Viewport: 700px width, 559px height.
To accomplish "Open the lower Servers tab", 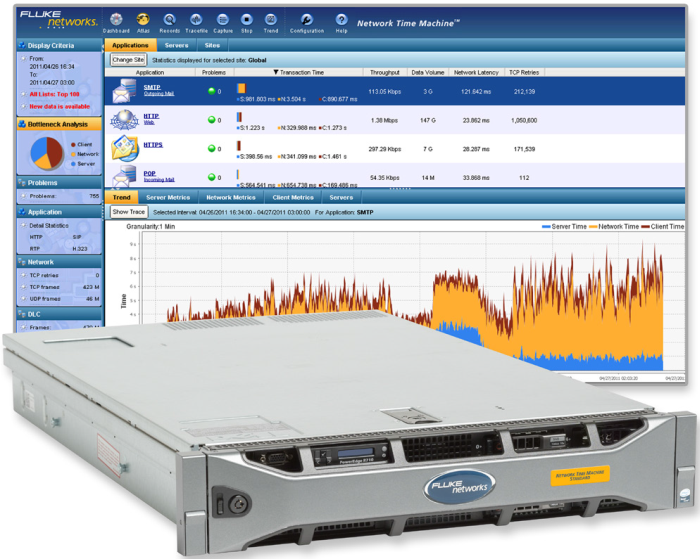I will click(341, 197).
